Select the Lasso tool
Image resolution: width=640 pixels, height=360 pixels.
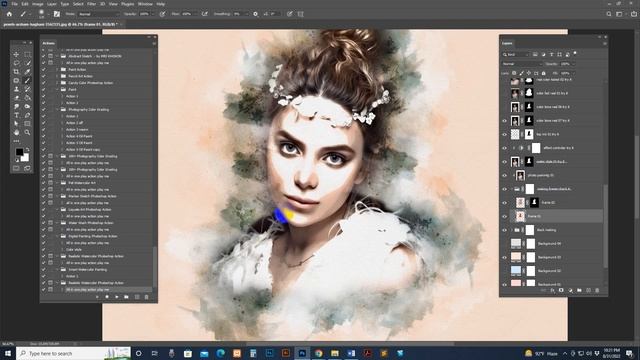[16, 63]
